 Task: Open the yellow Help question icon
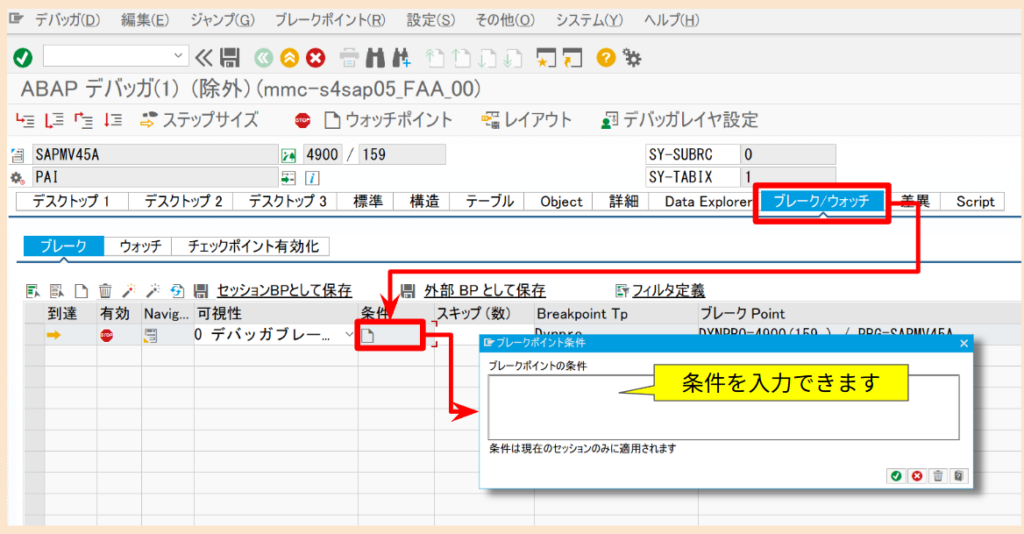click(x=605, y=58)
